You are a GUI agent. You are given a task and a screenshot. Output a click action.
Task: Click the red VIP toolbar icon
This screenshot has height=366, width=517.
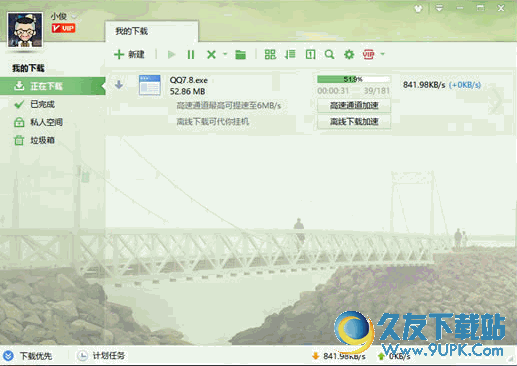point(369,54)
